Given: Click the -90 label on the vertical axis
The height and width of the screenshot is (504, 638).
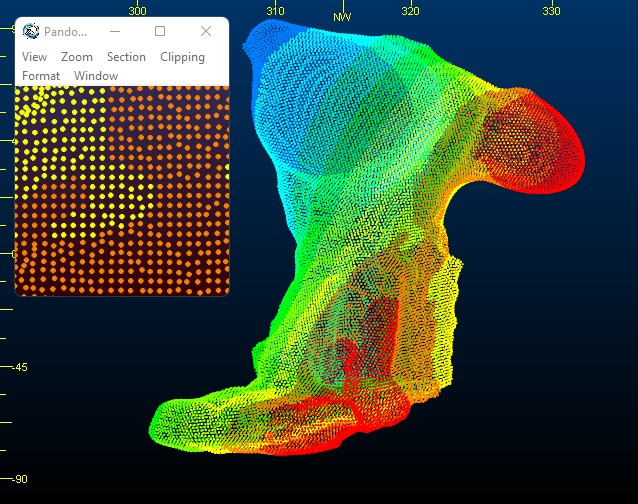Looking at the screenshot, I should click(20, 479).
